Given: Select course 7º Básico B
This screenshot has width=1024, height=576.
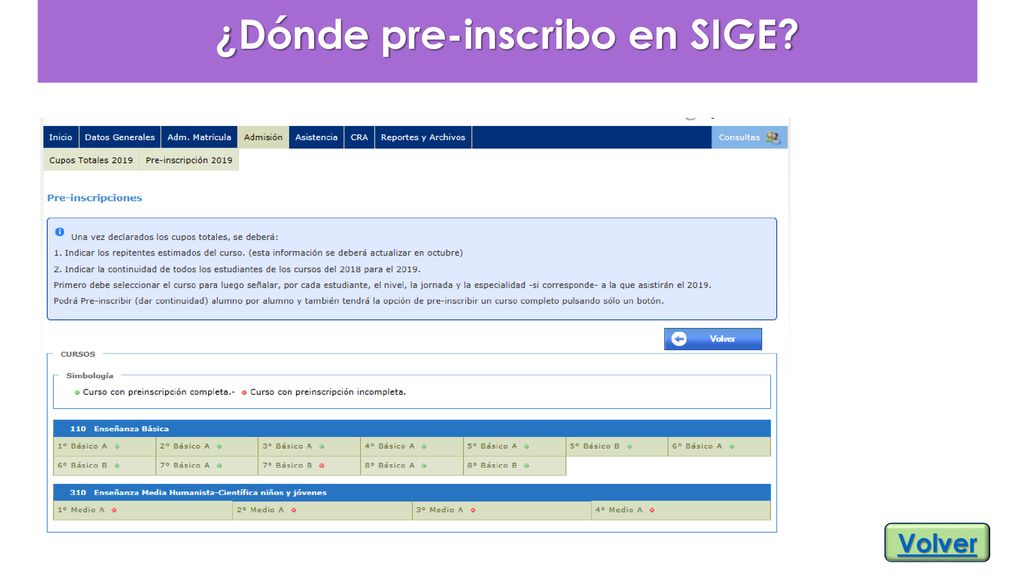Looking at the screenshot, I should tap(310, 466).
